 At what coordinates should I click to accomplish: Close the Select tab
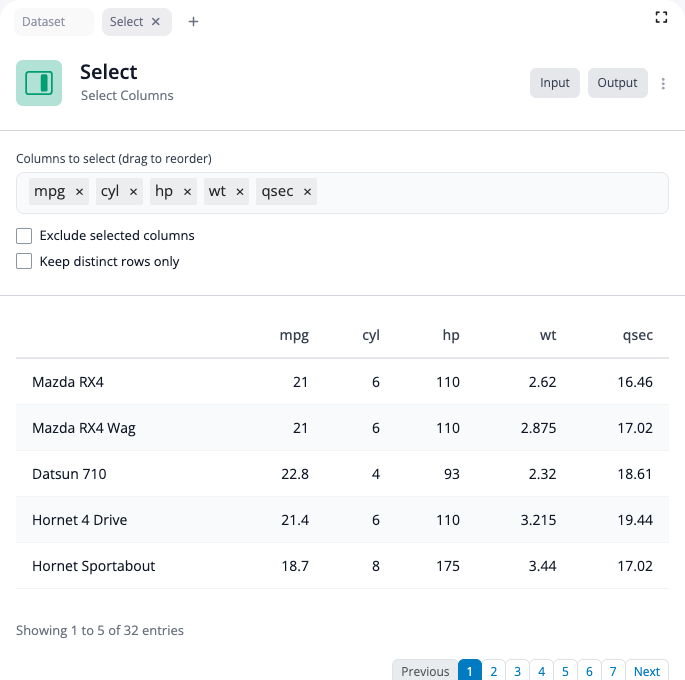(x=156, y=22)
